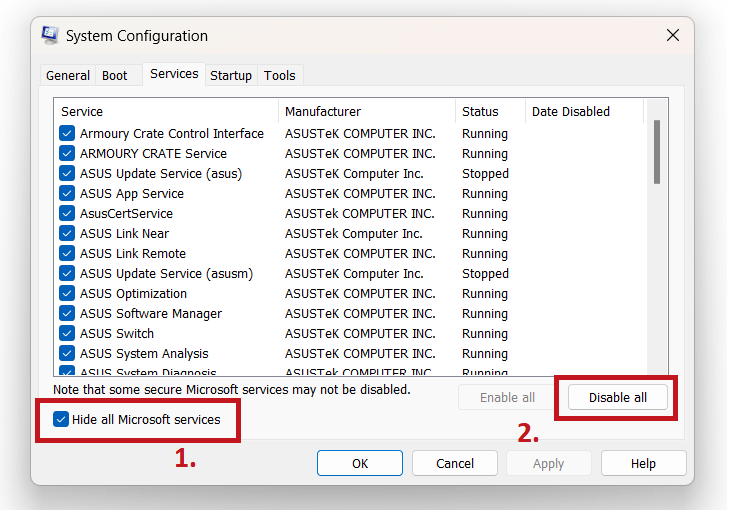Click Stopped status of ASUS Update Service (asusm)
Image resolution: width=730 pixels, height=517 pixels.
click(487, 274)
